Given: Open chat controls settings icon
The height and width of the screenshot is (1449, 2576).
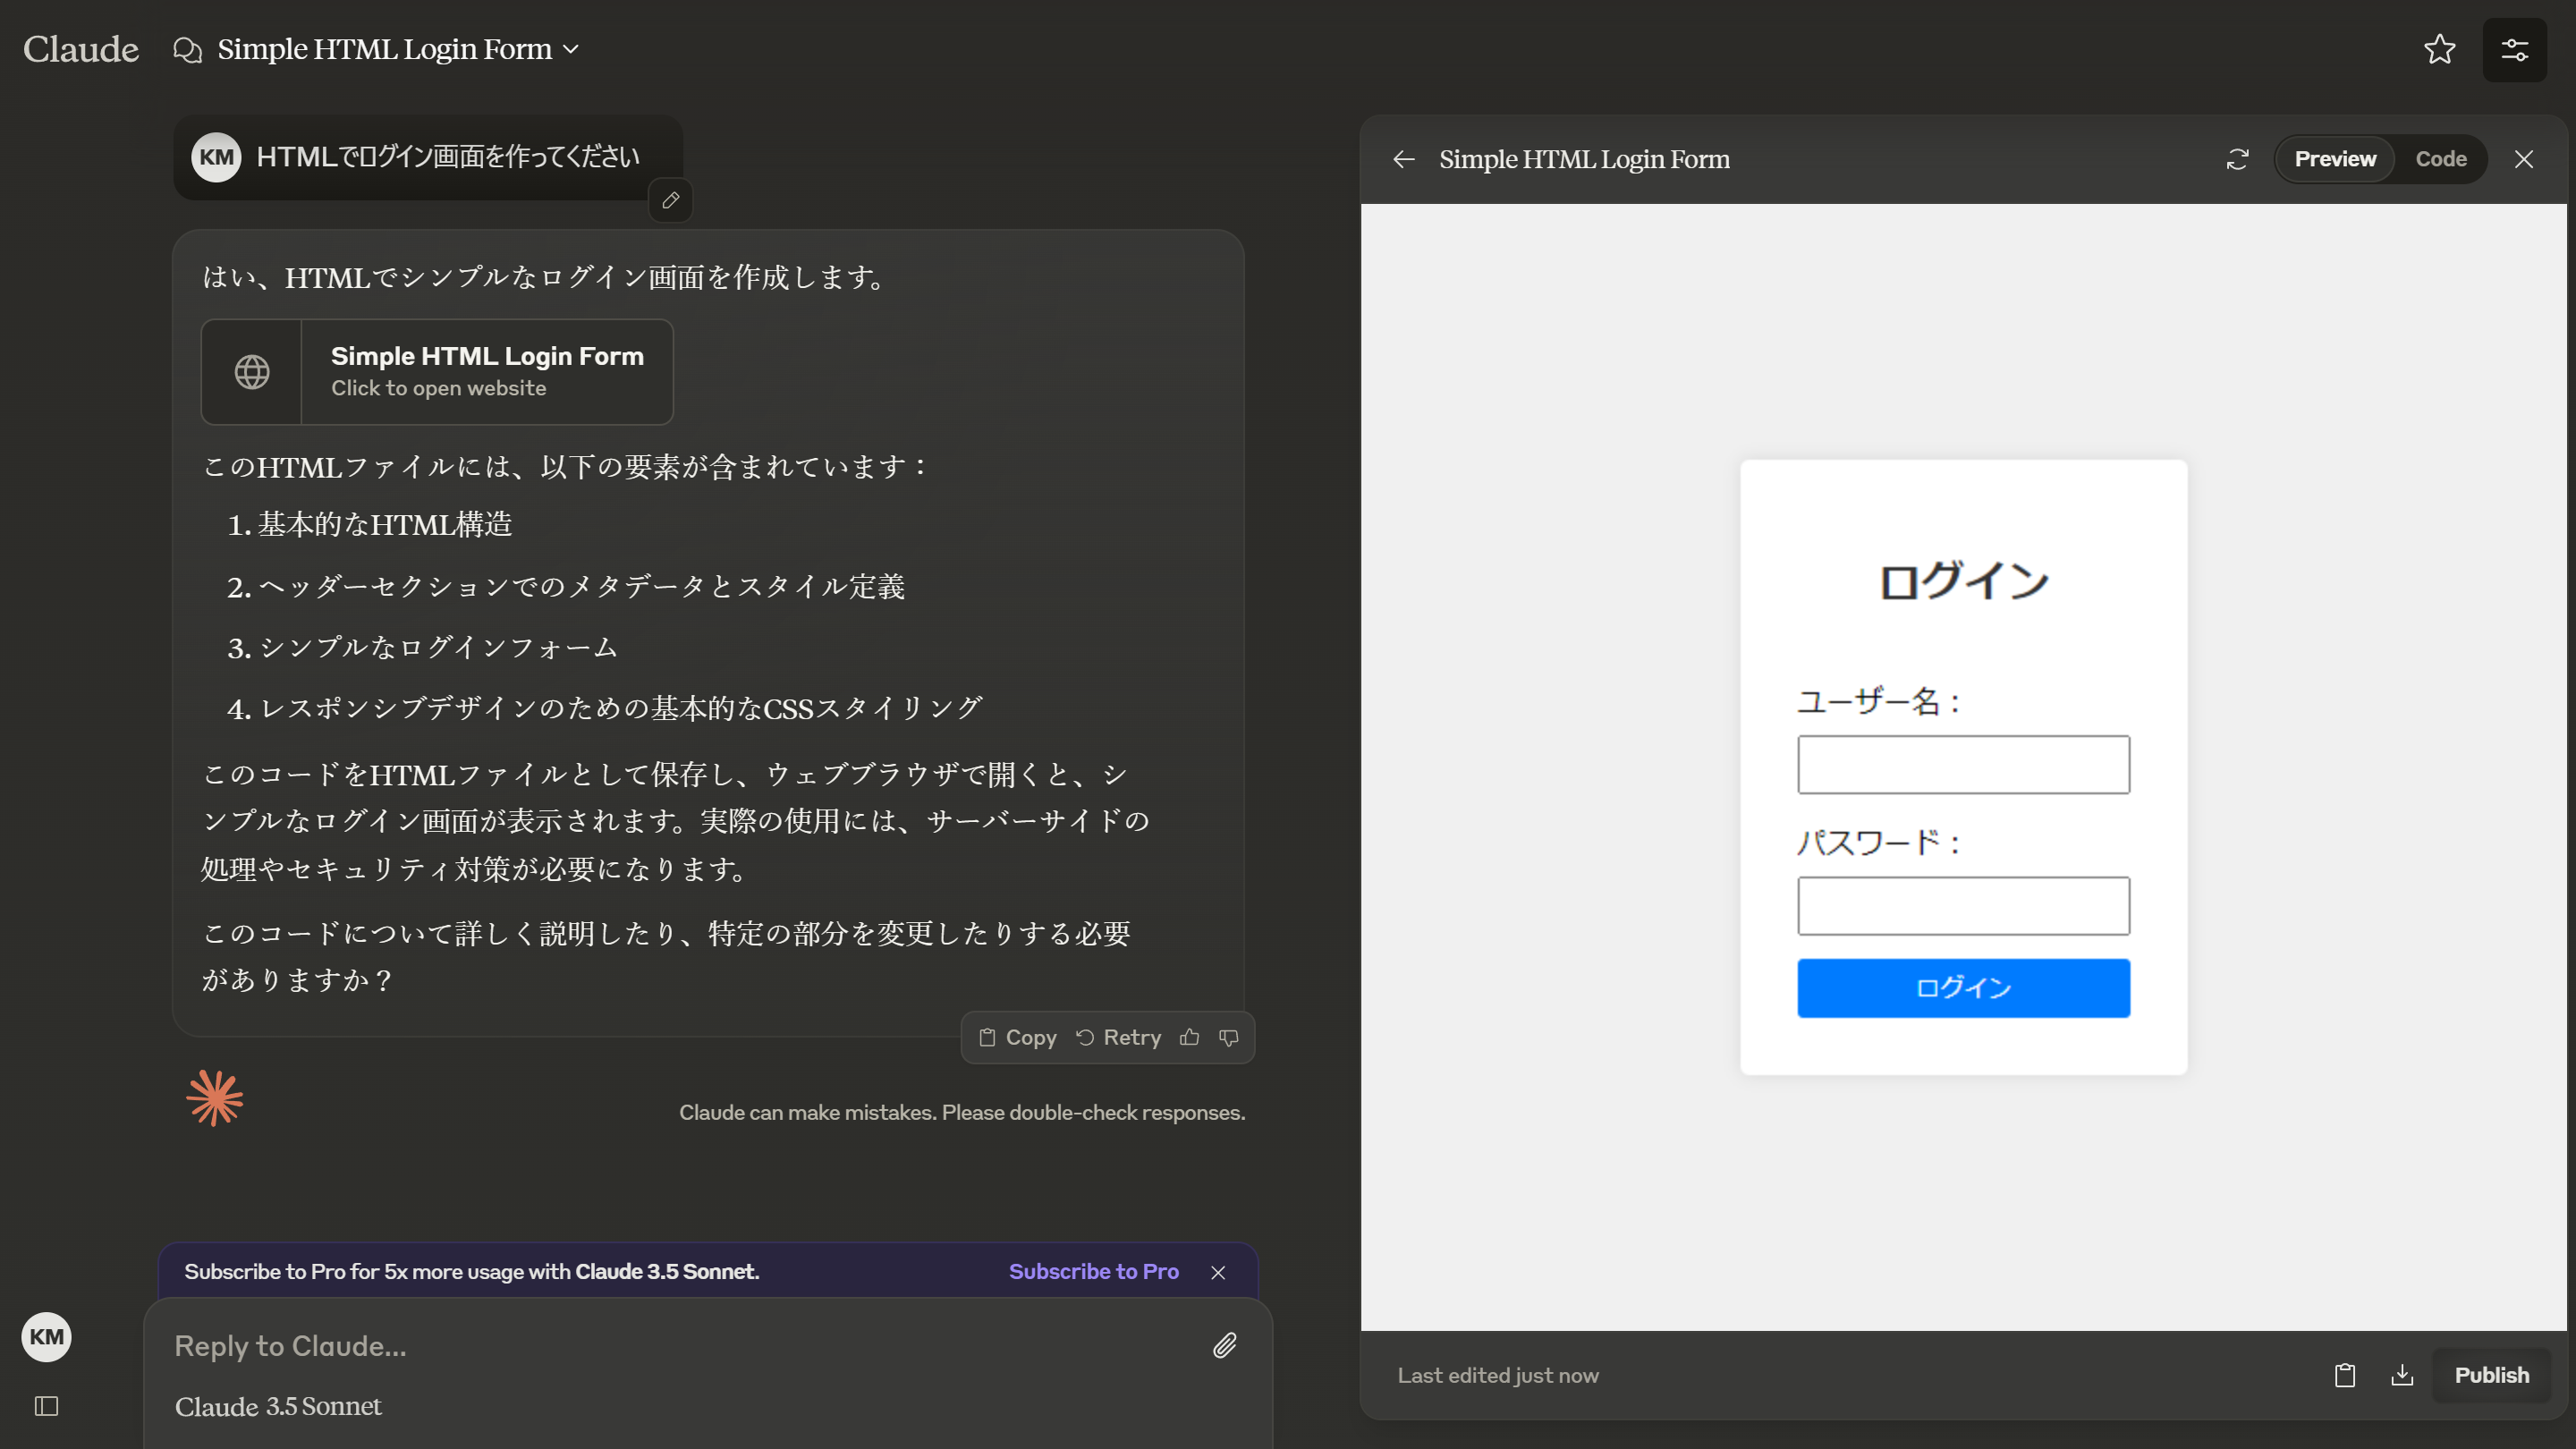Looking at the screenshot, I should (x=2514, y=49).
